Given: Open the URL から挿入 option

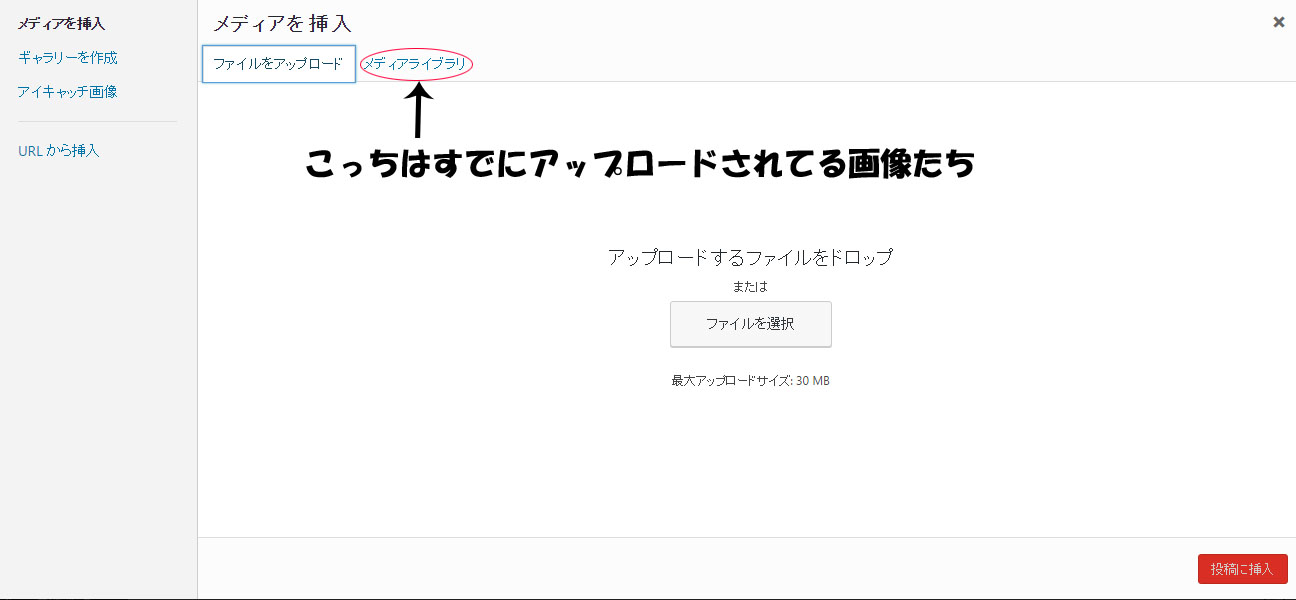Looking at the screenshot, I should point(58,151).
